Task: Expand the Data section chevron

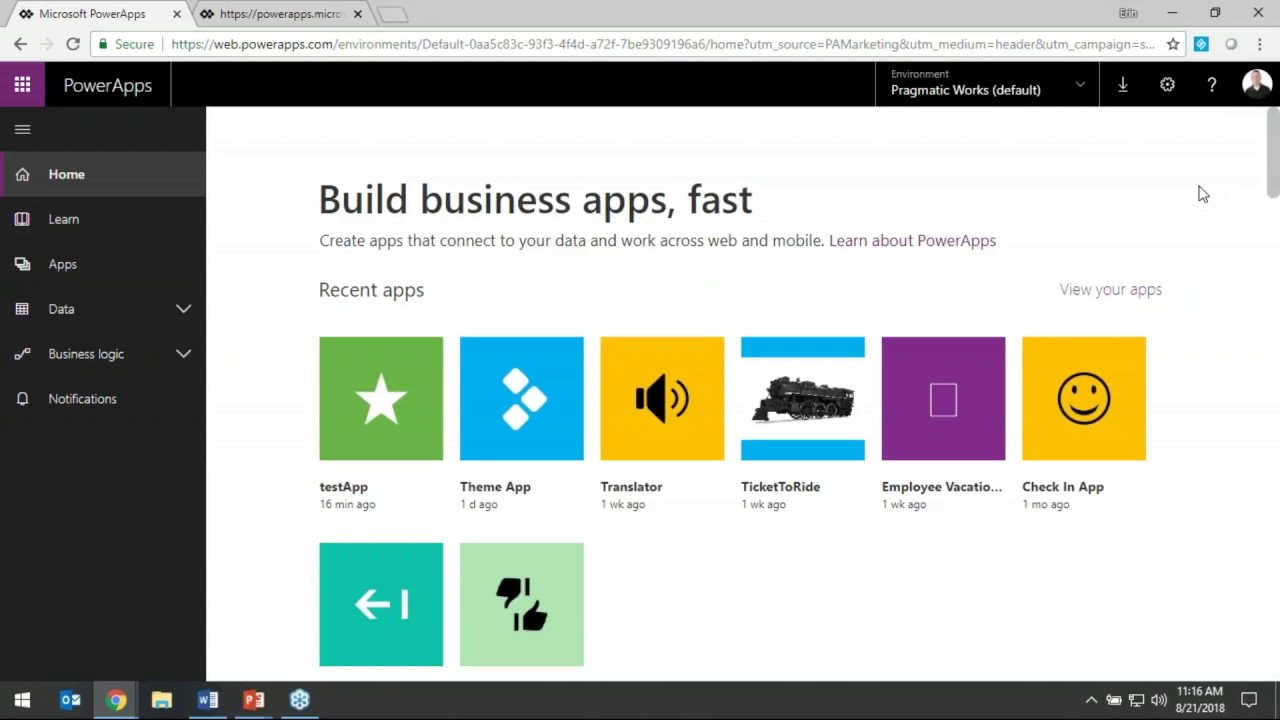Action: [184, 309]
